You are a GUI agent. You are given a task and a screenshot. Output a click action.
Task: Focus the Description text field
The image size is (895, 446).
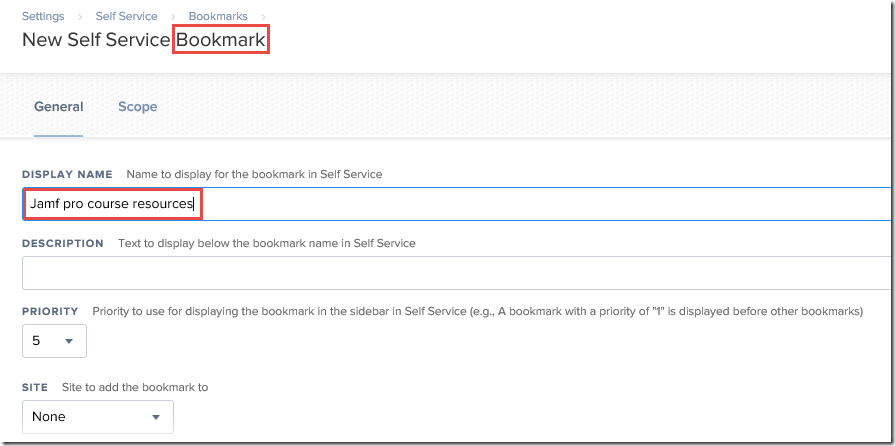pos(457,273)
